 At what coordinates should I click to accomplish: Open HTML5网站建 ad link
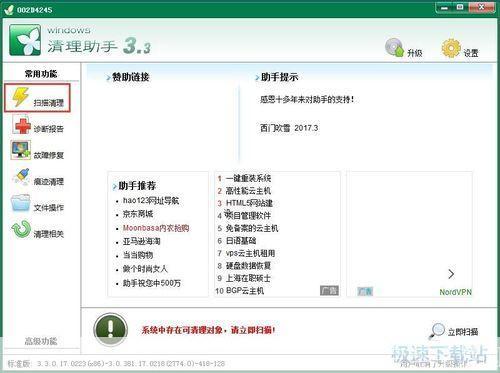[x=249, y=203]
